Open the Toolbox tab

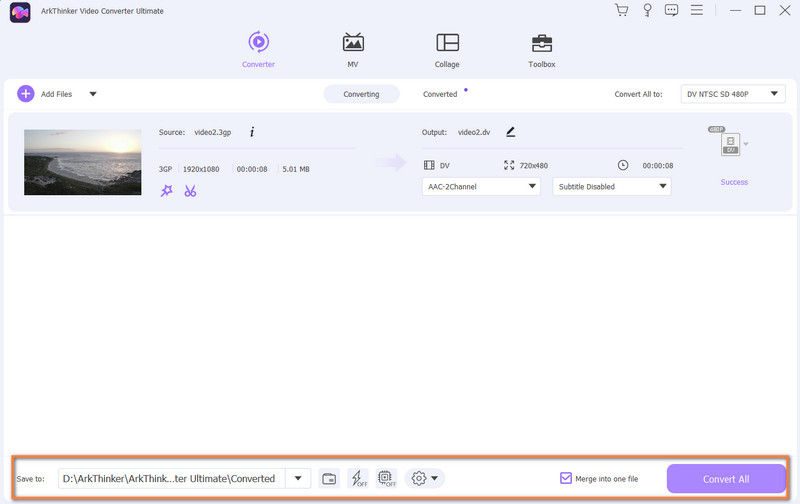541,49
